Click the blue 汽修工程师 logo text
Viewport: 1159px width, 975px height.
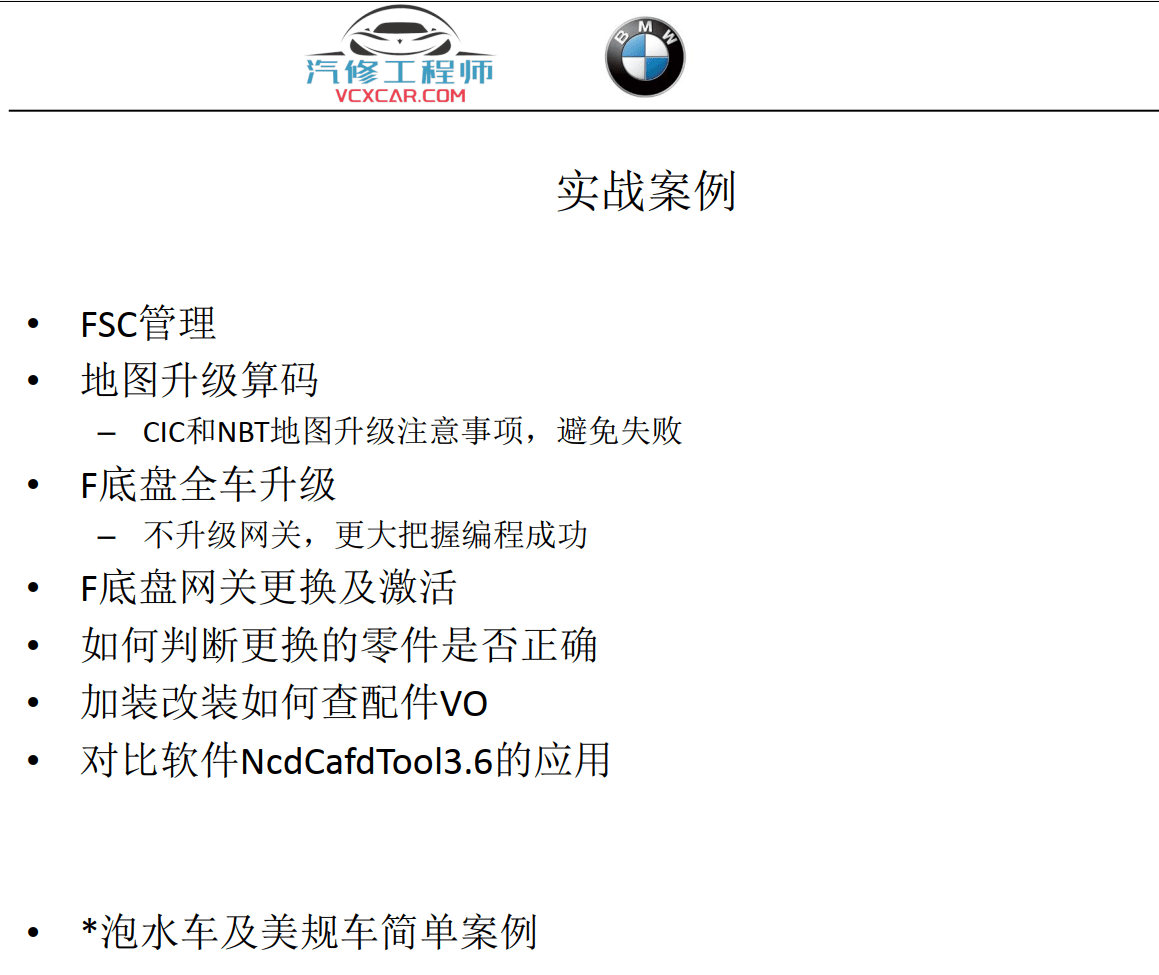pyautogui.click(x=399, y=70)
